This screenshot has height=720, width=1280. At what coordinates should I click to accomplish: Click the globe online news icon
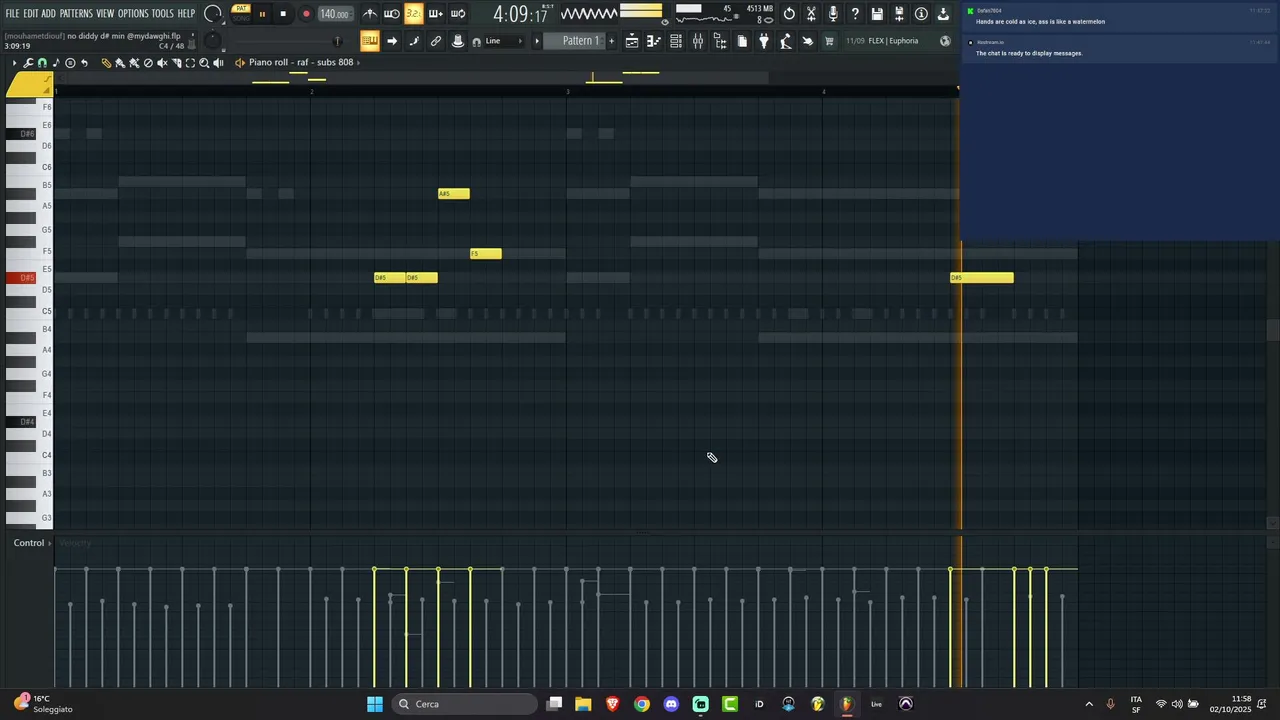[x=945, y=41]
